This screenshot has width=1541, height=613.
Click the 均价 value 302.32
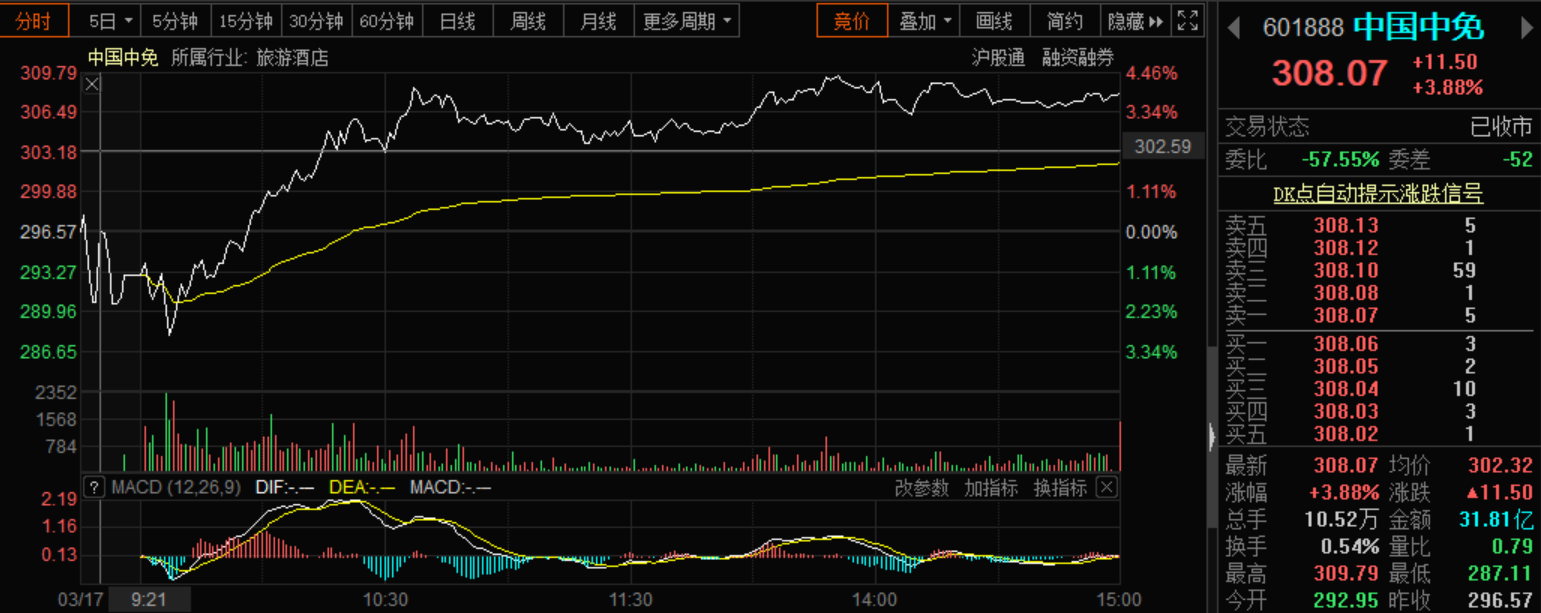1500,465
